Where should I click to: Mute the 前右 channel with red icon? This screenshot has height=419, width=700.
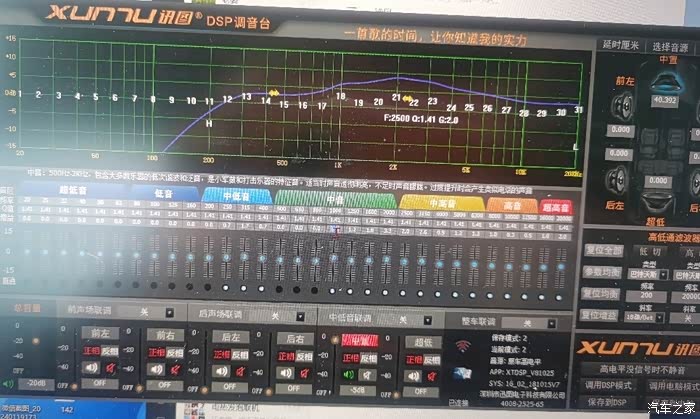point(176,370)
